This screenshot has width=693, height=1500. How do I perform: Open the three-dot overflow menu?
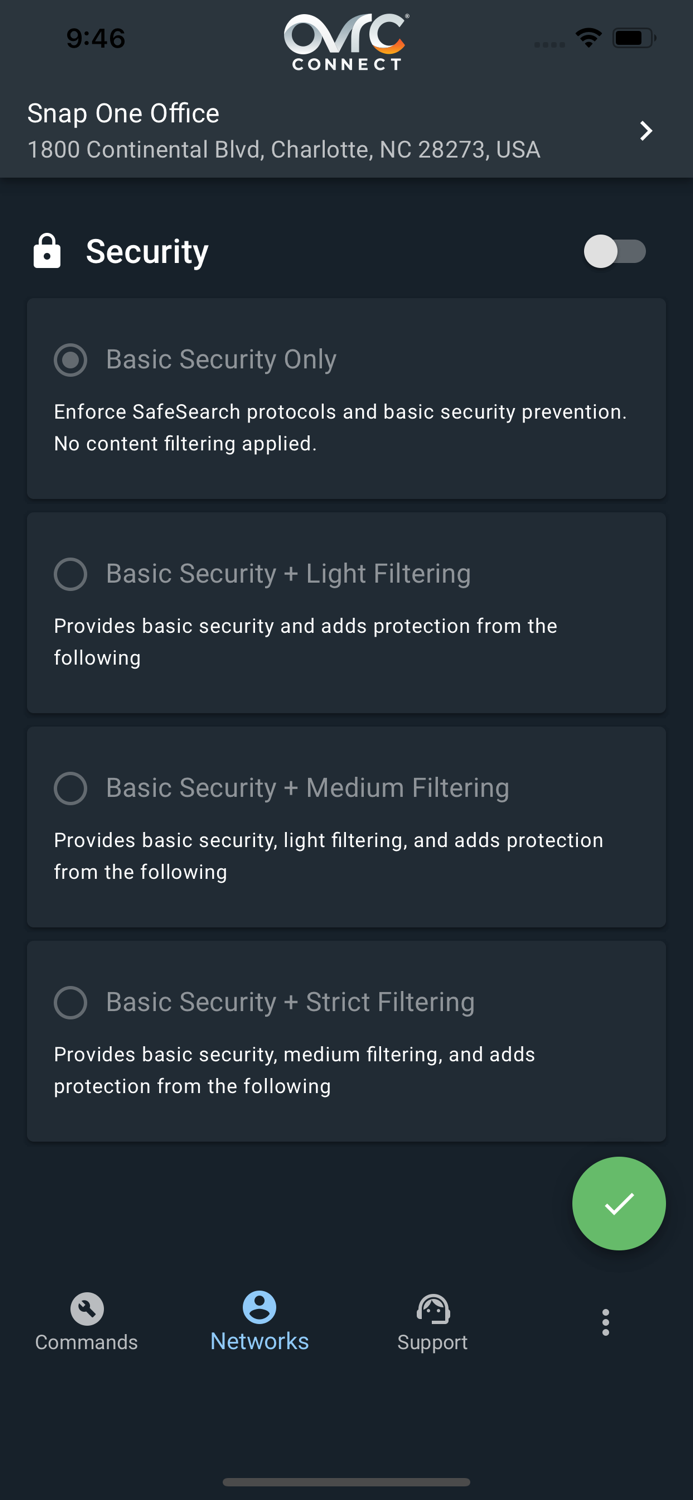pyautogui.click(x=606, y=1321)
